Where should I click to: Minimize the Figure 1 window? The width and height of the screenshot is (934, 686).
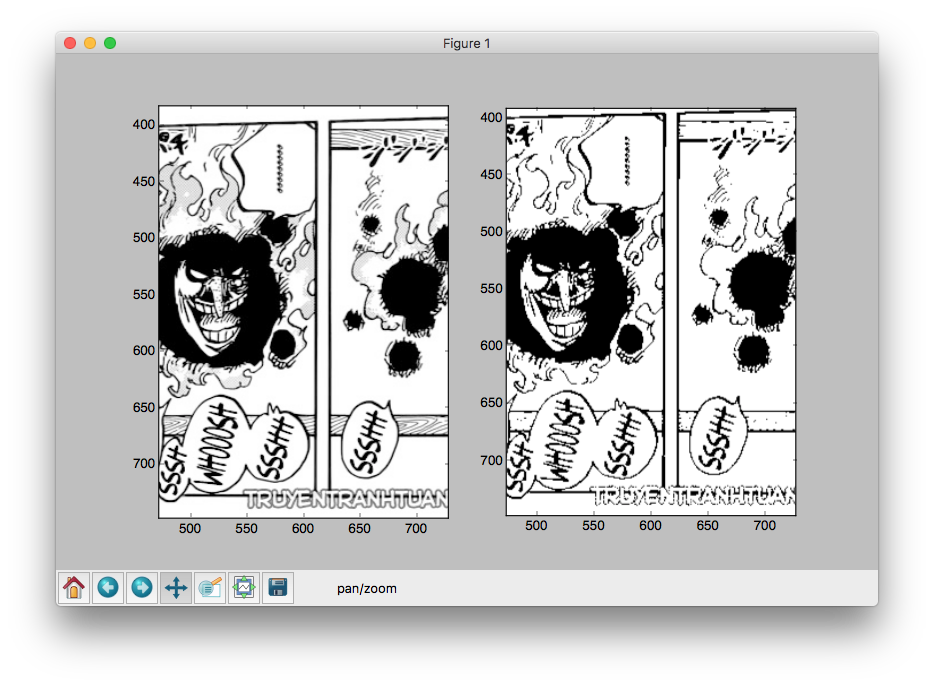pyautogui.click(x=90, y=43)
